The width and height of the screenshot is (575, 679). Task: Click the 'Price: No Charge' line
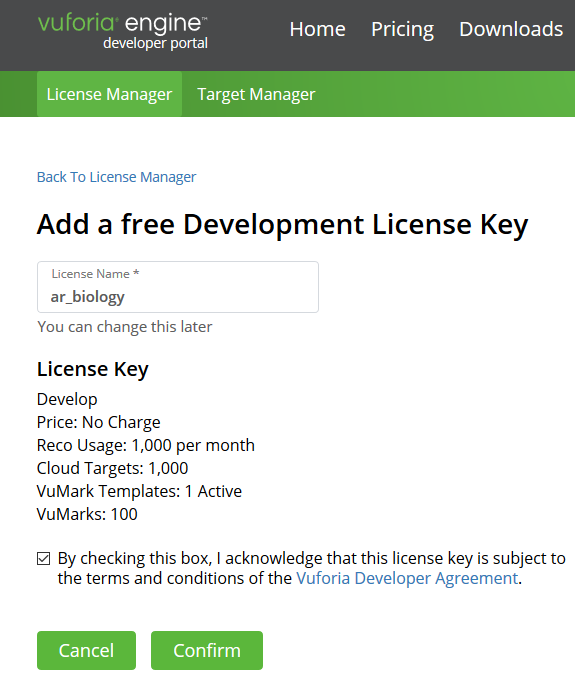coord(99,422)
